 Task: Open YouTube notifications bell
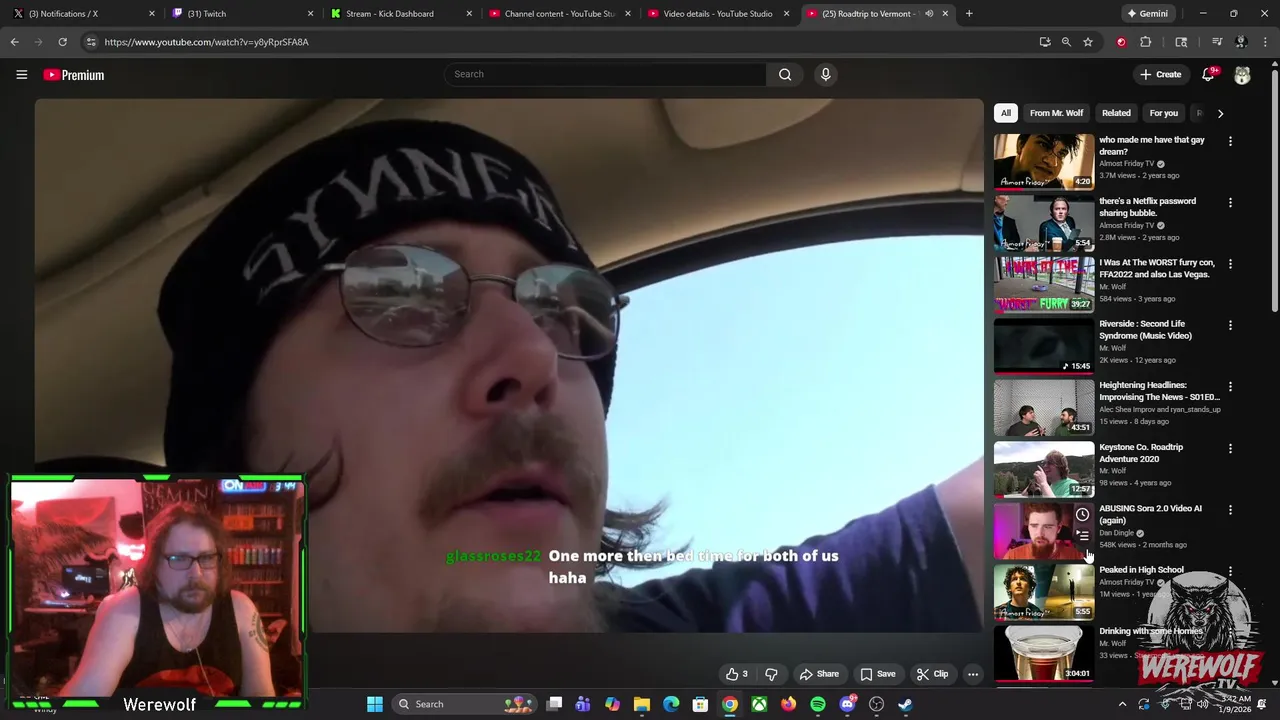[1208, 75]
